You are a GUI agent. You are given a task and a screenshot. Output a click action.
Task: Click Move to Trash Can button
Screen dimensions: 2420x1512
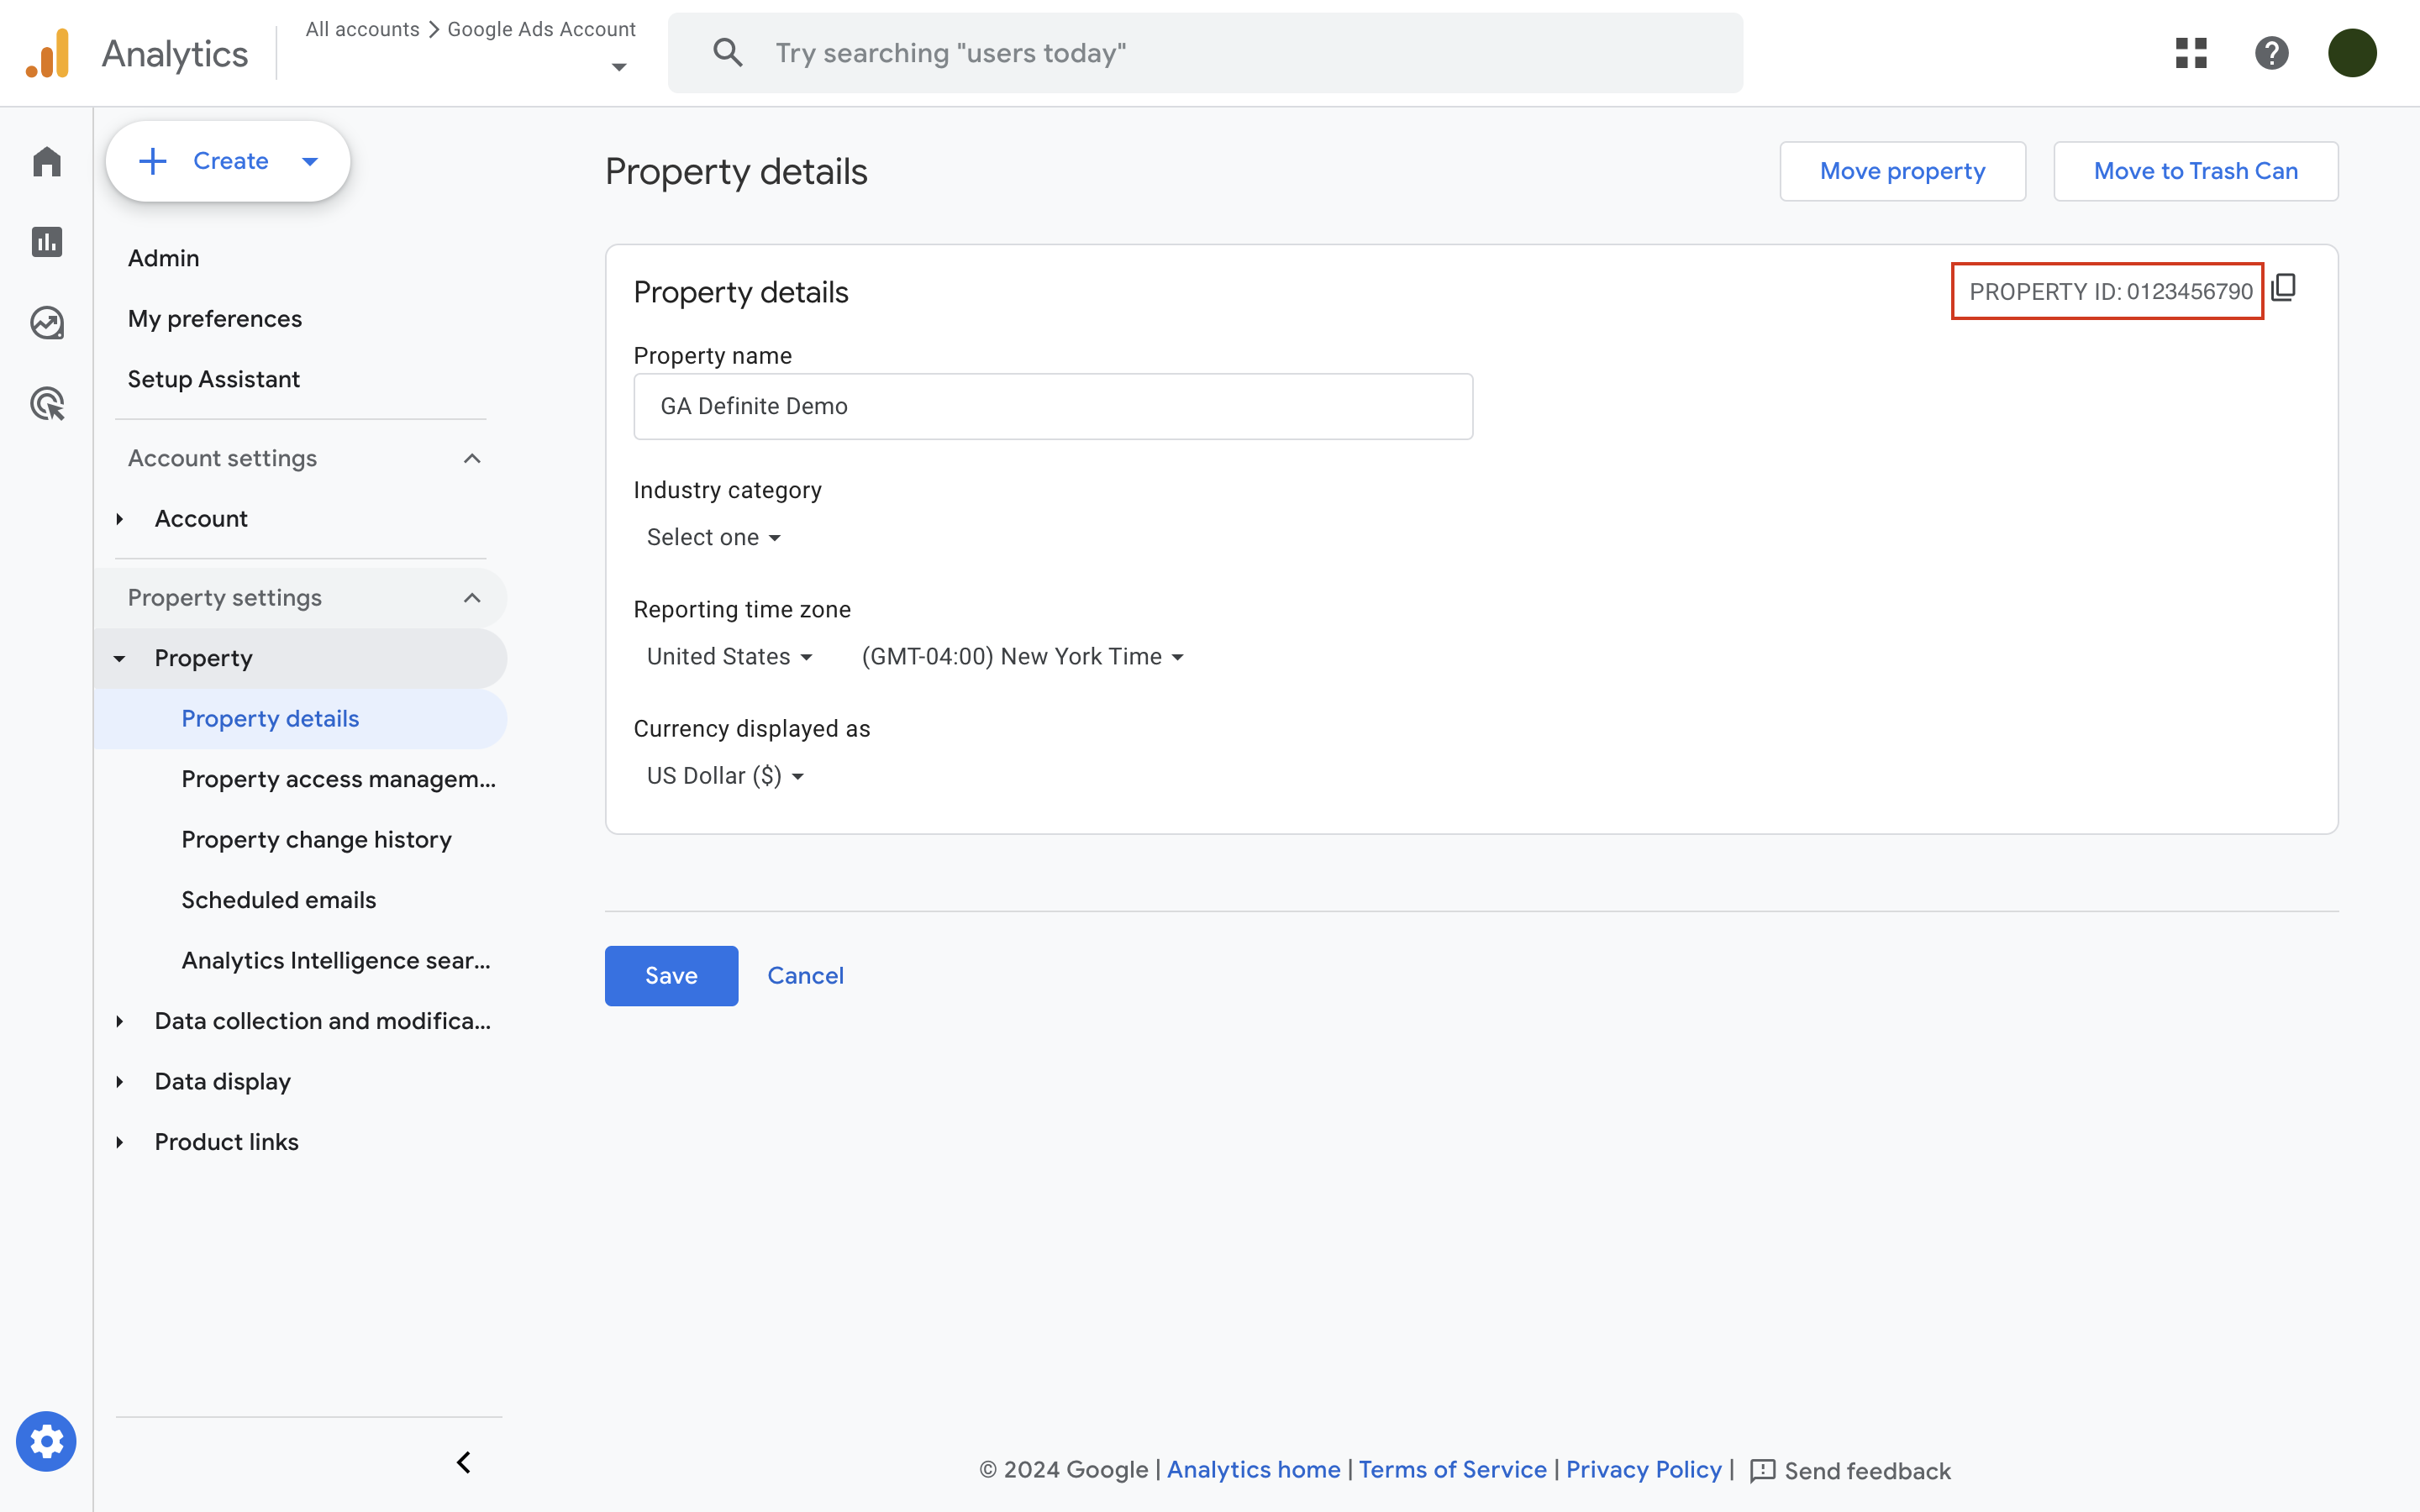[x=2195, y=171]
